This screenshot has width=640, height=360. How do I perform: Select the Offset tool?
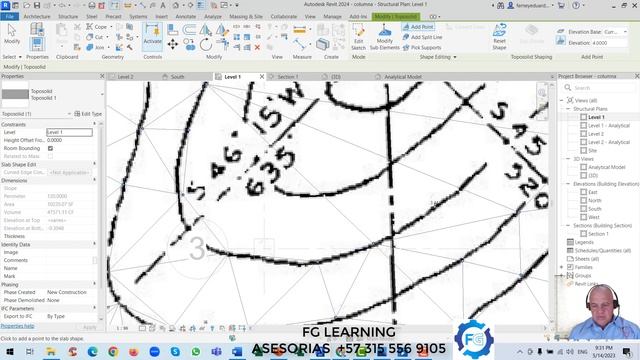[x=189, y=29]
